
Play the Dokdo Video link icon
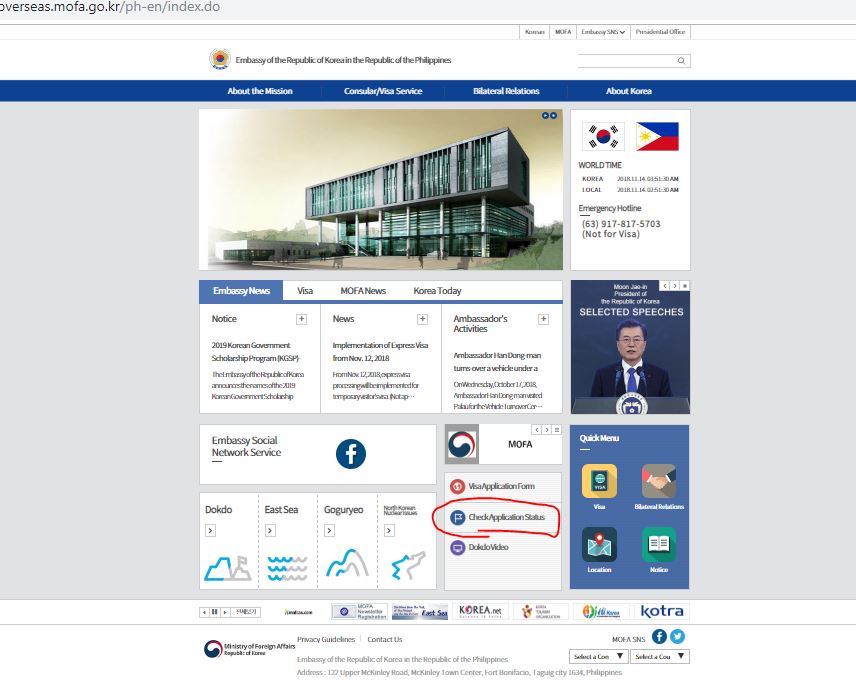point(459,548)
